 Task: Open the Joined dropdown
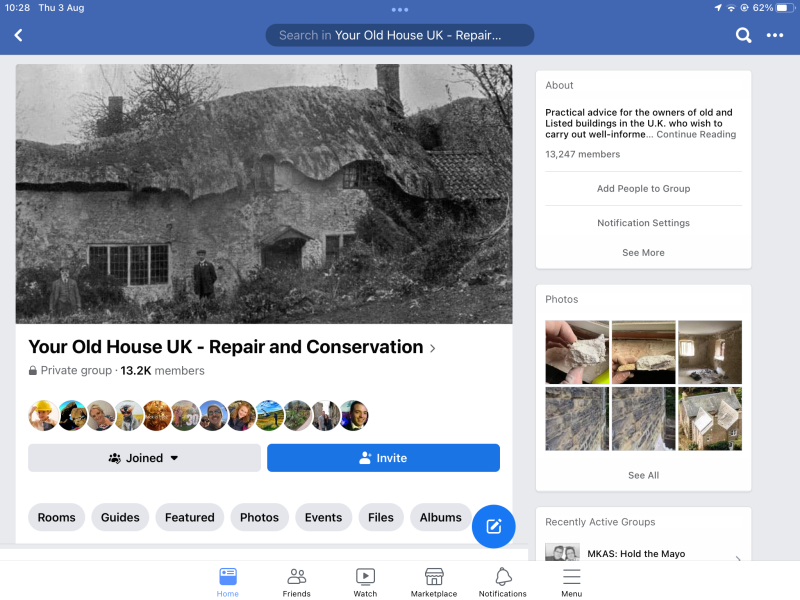click(144, 458)
